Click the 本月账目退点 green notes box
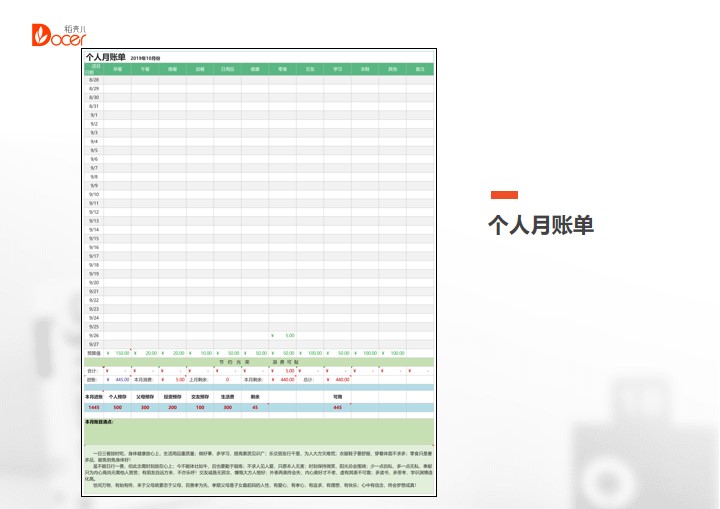The image size is (720, 509). (x=258, y=432)
